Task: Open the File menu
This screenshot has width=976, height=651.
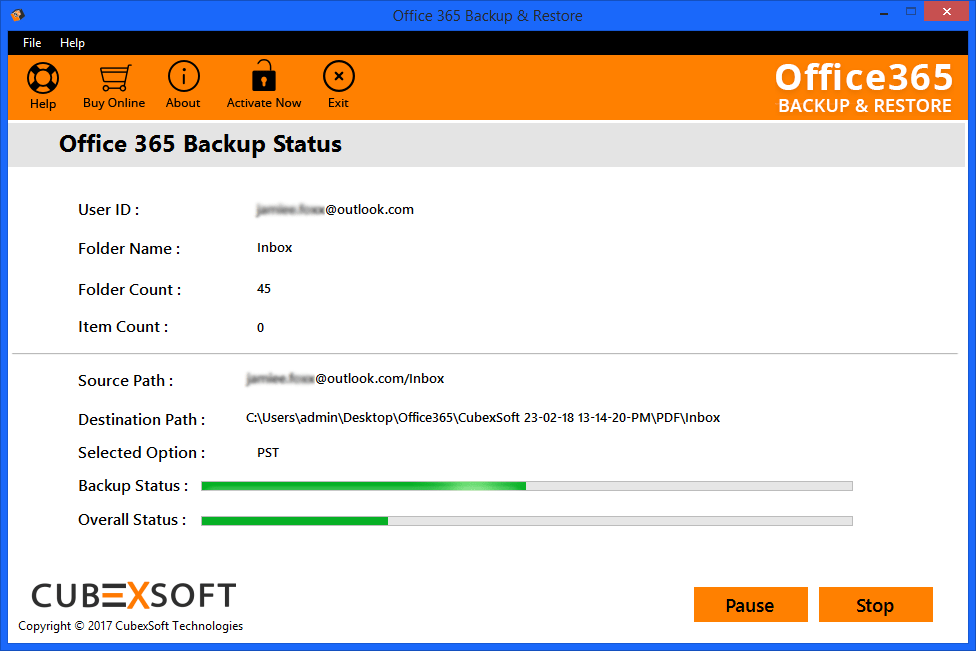Action: [x=32, y=43]
